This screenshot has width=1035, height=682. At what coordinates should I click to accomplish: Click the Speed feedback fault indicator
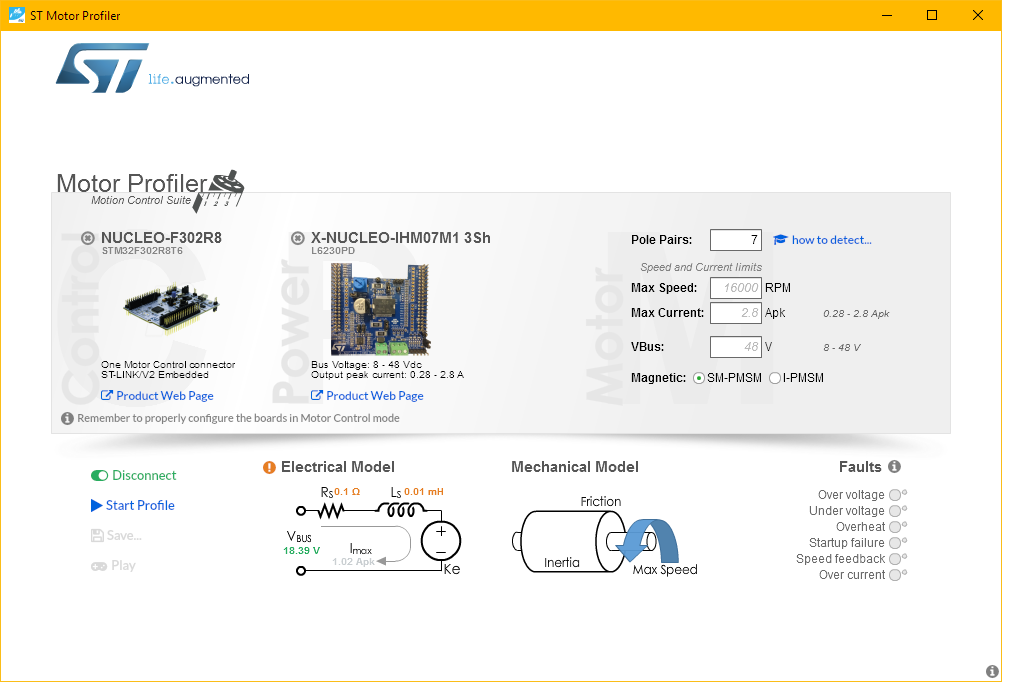pyautogui.click(x=895, y=559)
